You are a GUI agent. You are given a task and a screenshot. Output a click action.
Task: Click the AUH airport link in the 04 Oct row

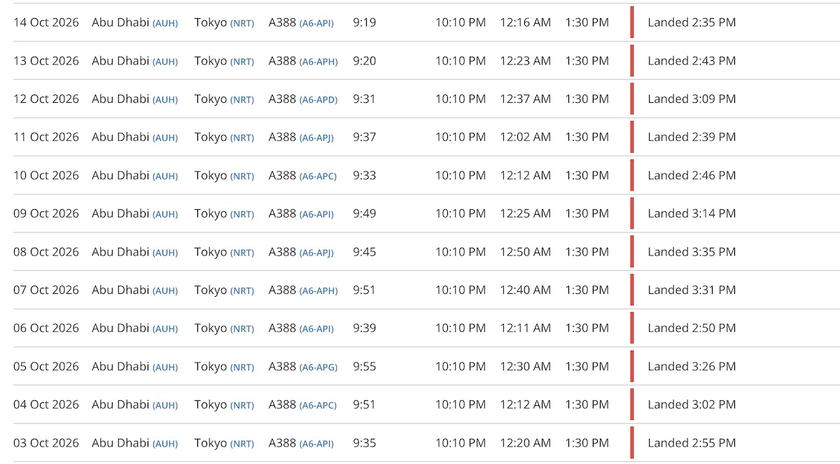(x=165, y=406)
